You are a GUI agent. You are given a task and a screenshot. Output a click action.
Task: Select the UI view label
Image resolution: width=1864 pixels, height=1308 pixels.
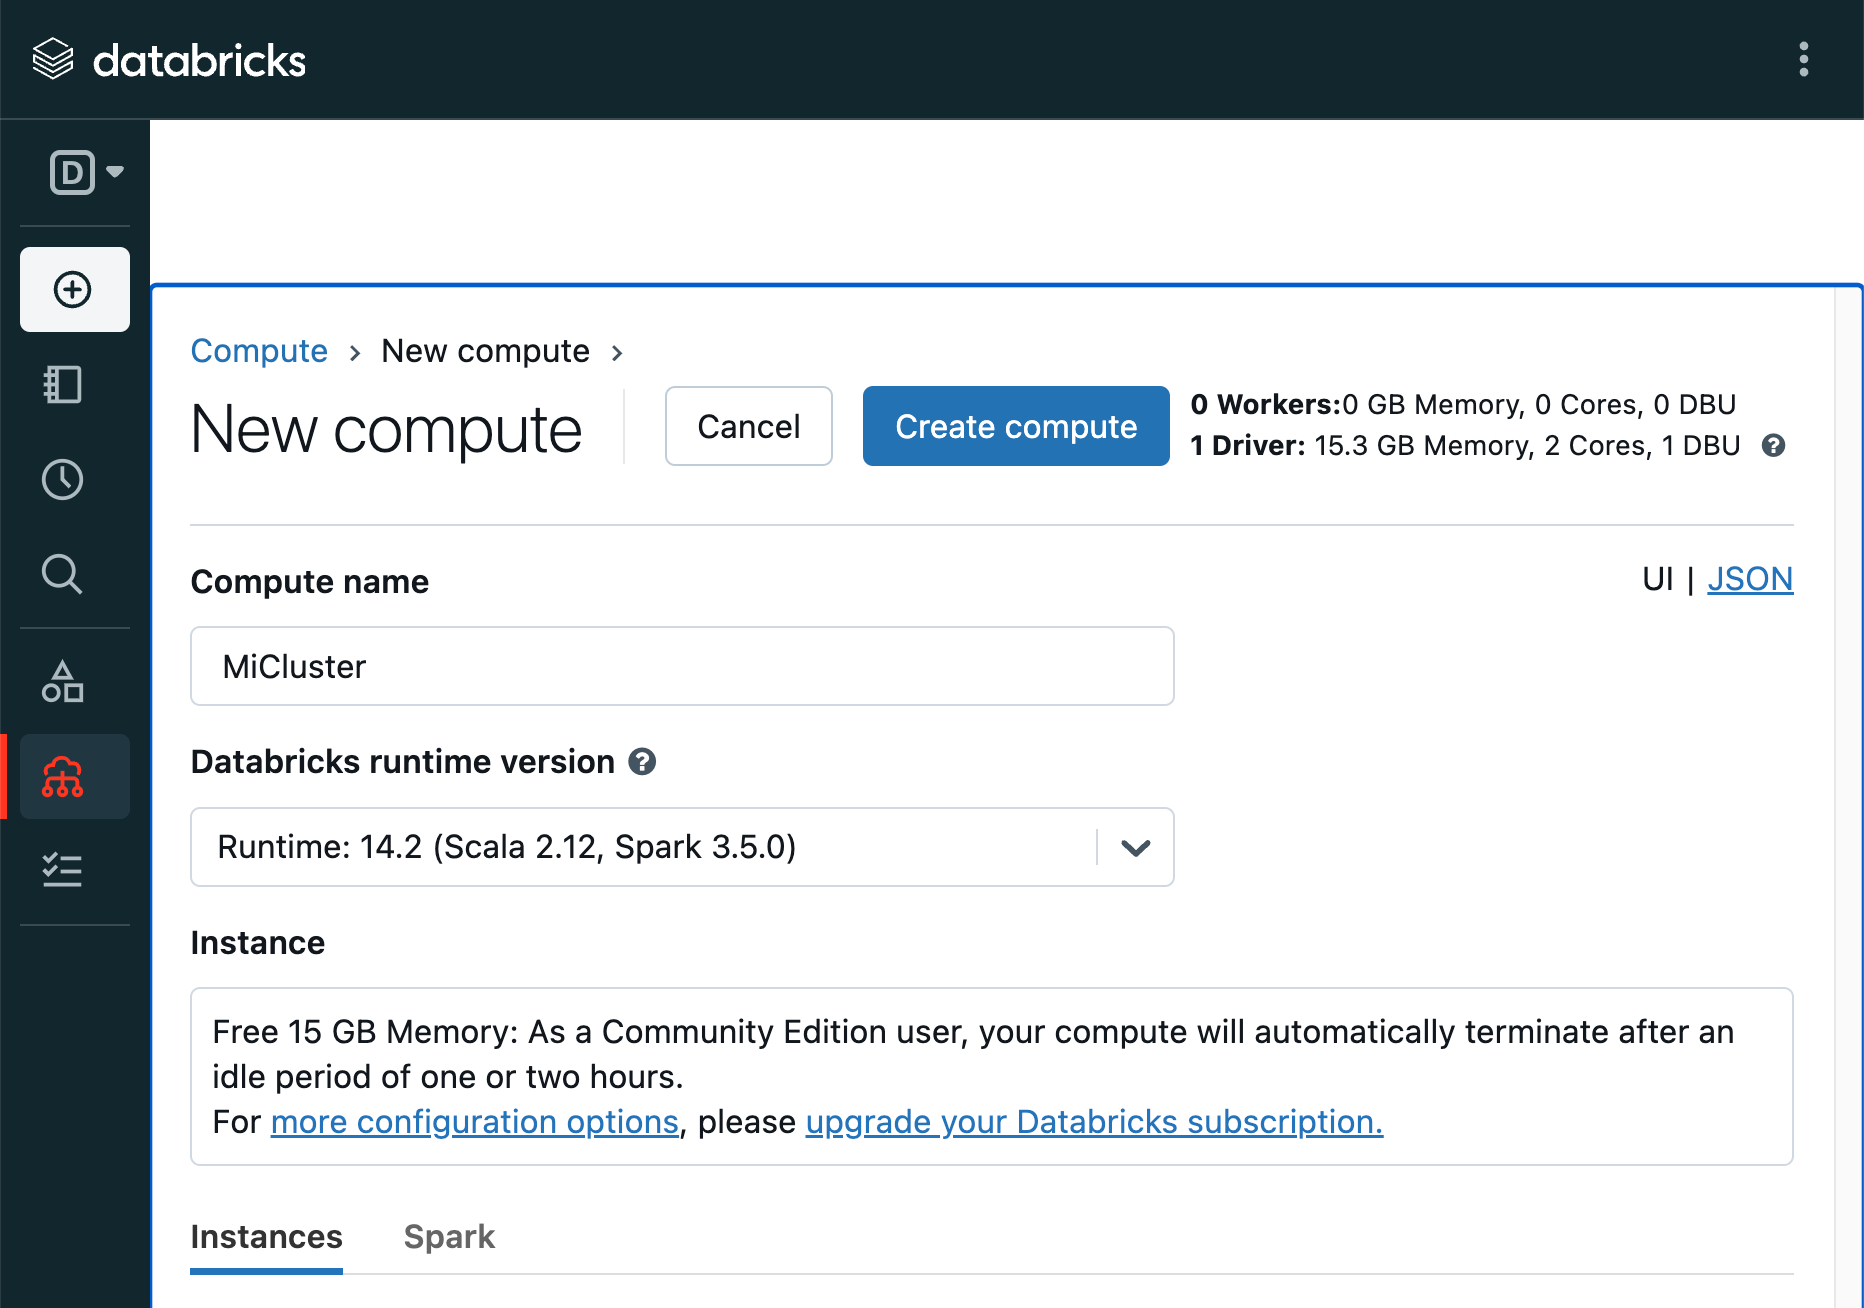(1657, 579)
